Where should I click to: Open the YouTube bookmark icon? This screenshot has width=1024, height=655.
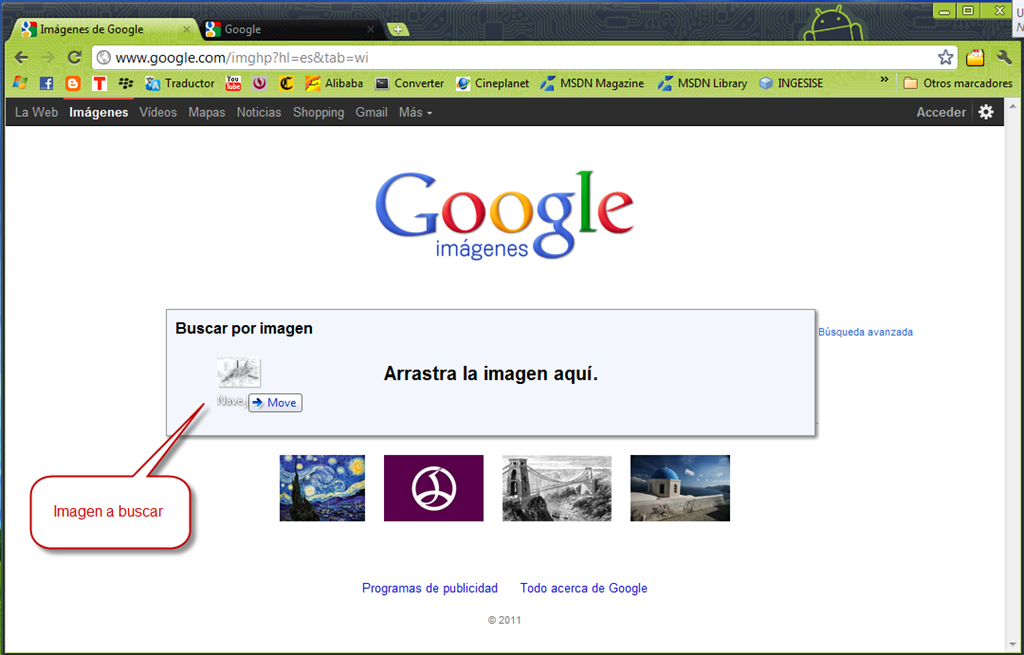pyautogui.click(x=233, y=84)
